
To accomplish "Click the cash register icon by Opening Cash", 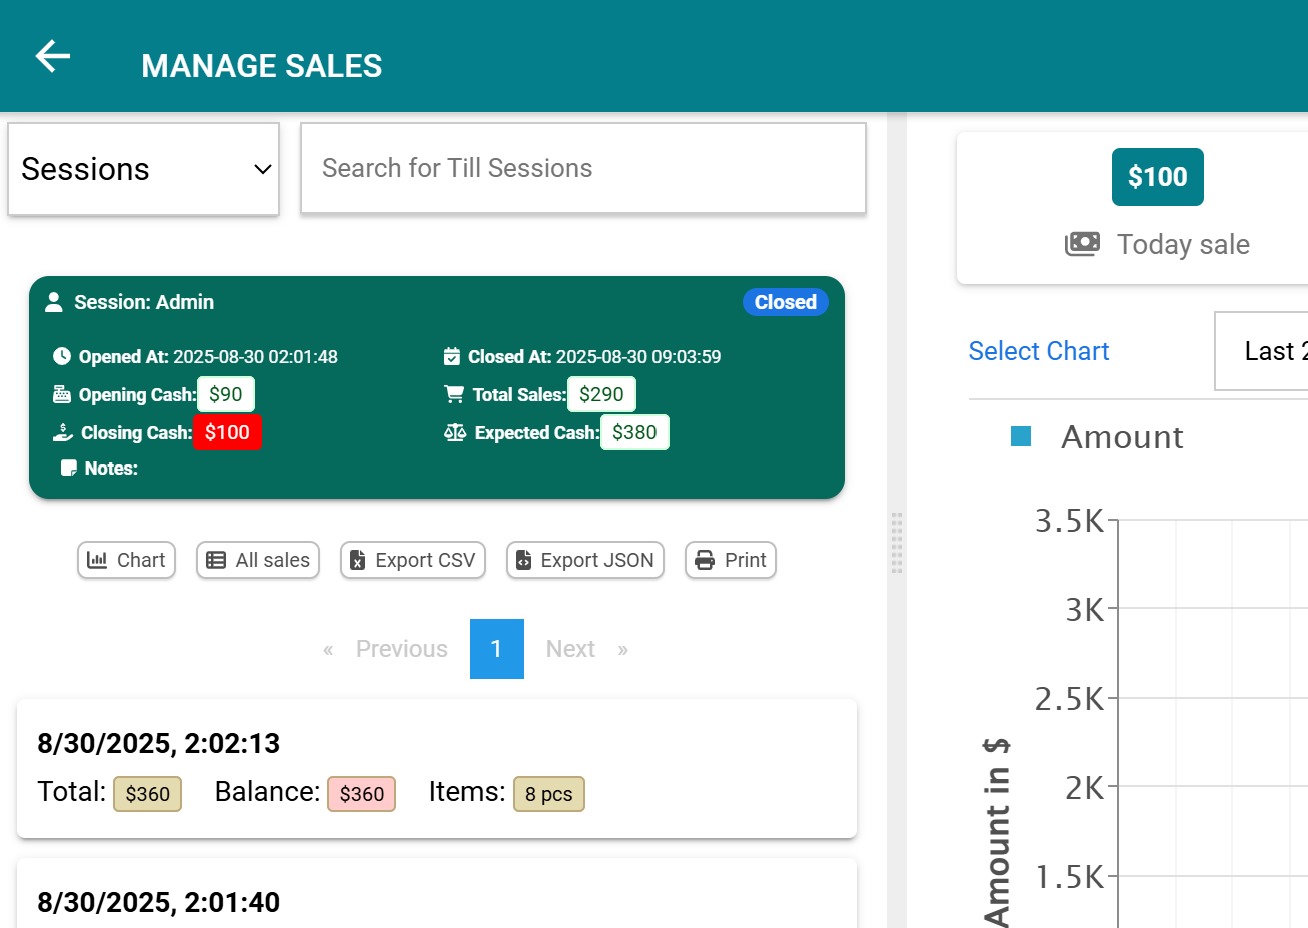I will (x=62, y=394).
